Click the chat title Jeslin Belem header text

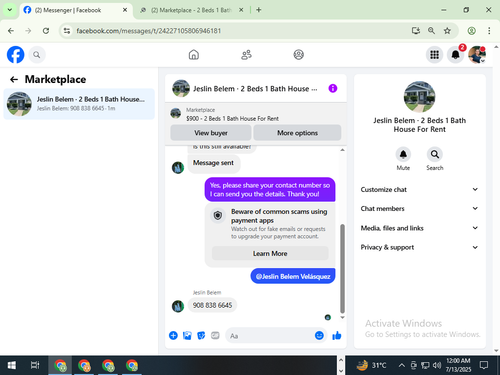click(x=255, y=89)
